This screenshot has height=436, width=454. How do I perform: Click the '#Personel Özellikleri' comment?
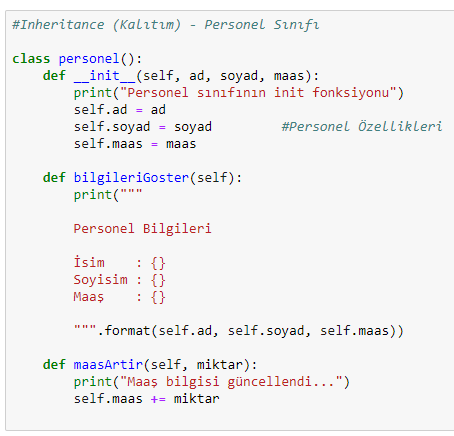click(x=362, y=127)
